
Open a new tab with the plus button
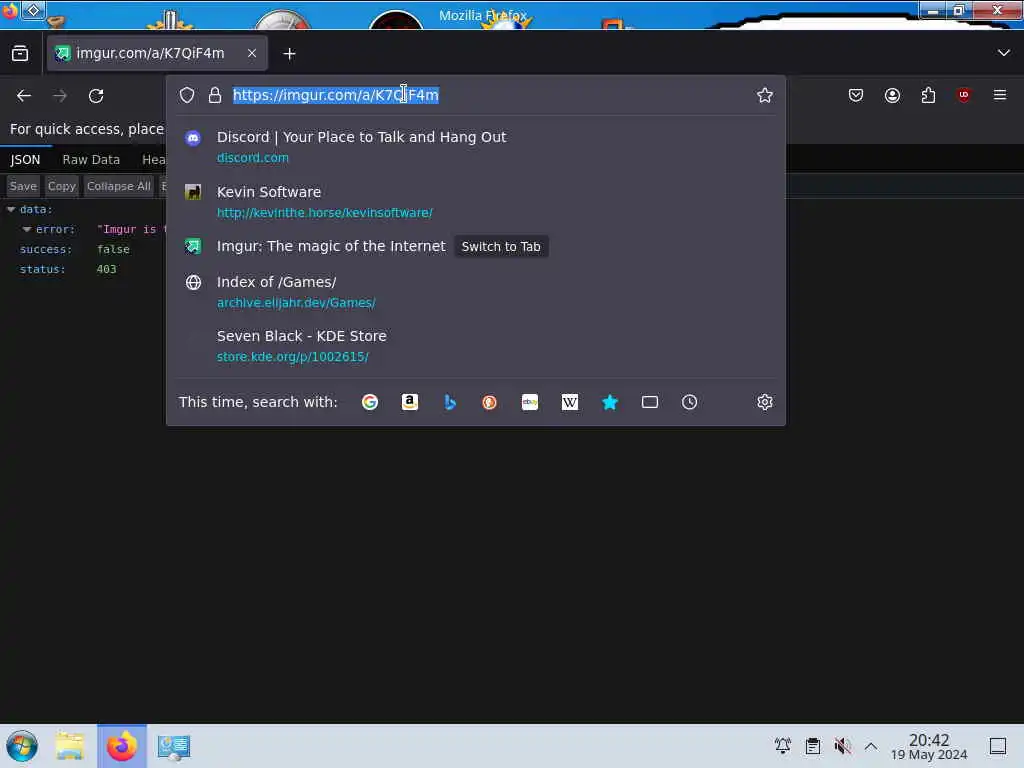point(289,54)
